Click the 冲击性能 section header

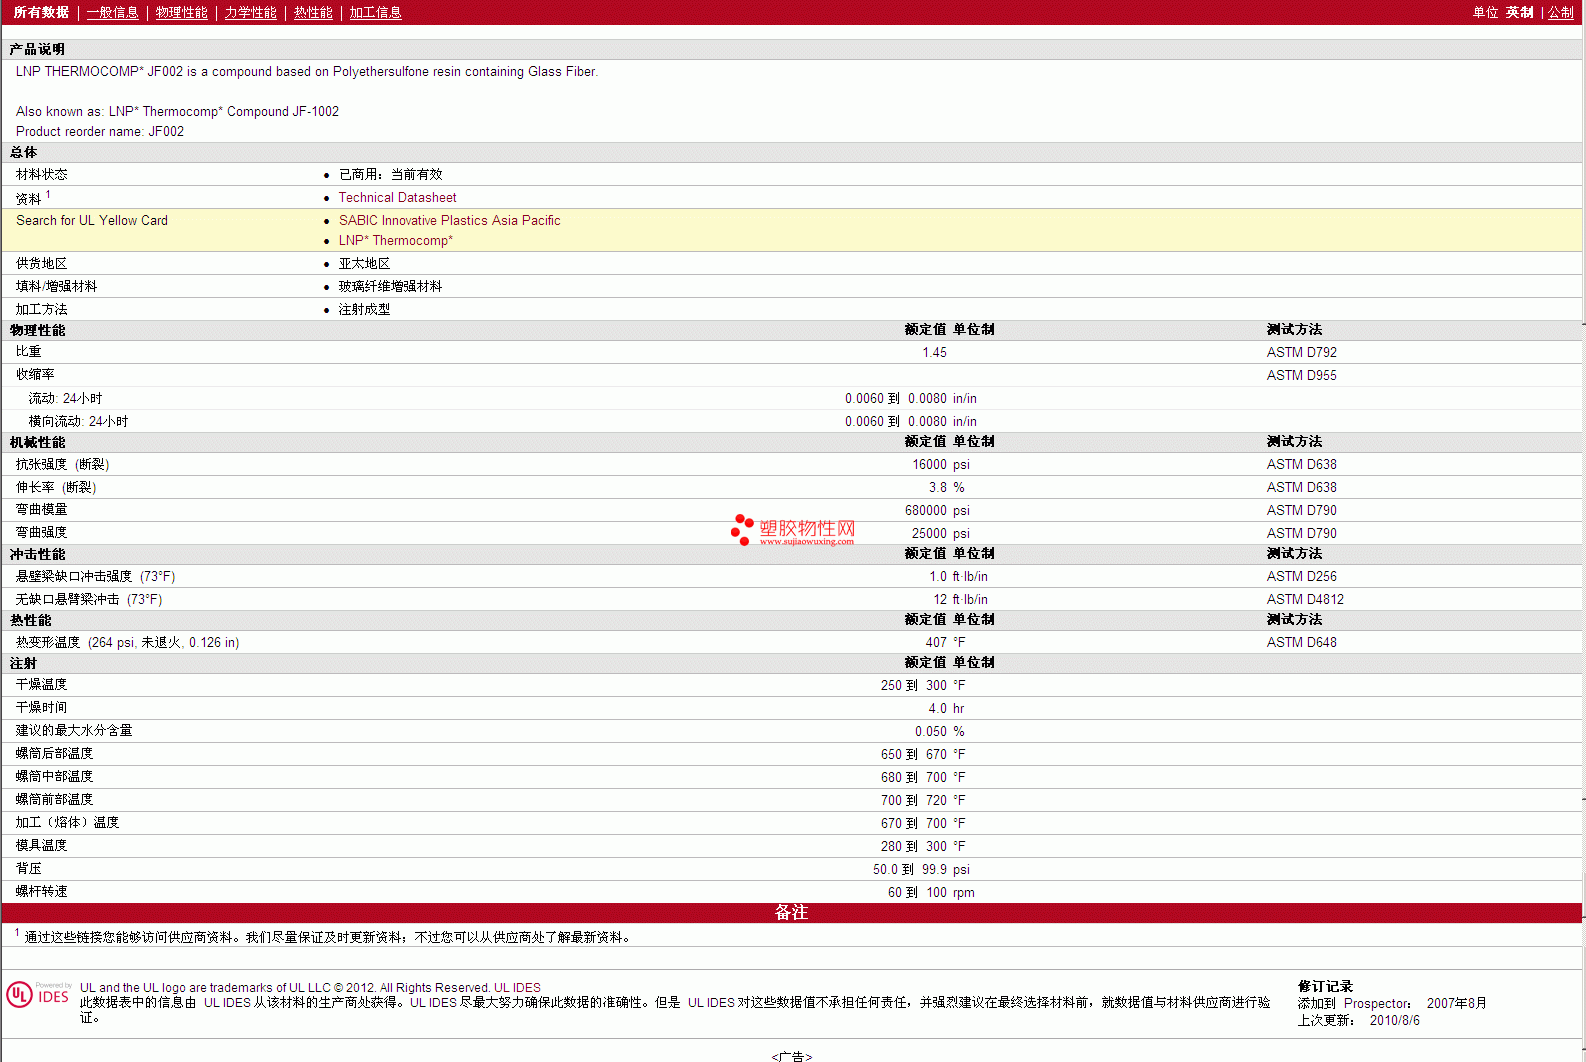click(x=37, y=554)
